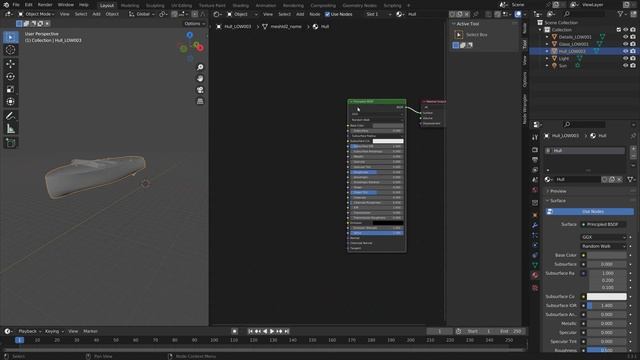Select the Add Cube tool

11,143
